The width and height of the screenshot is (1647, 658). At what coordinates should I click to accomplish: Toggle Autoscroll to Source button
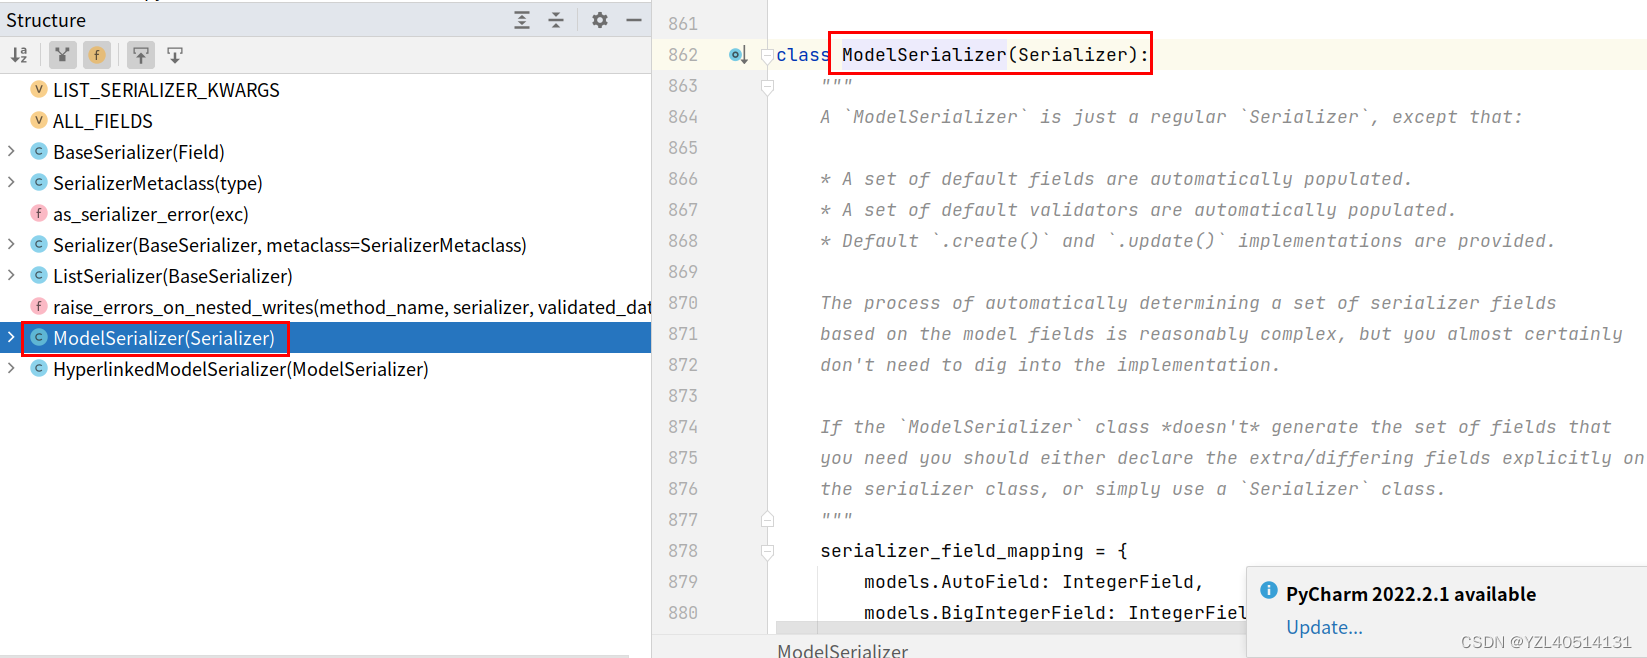141,55
